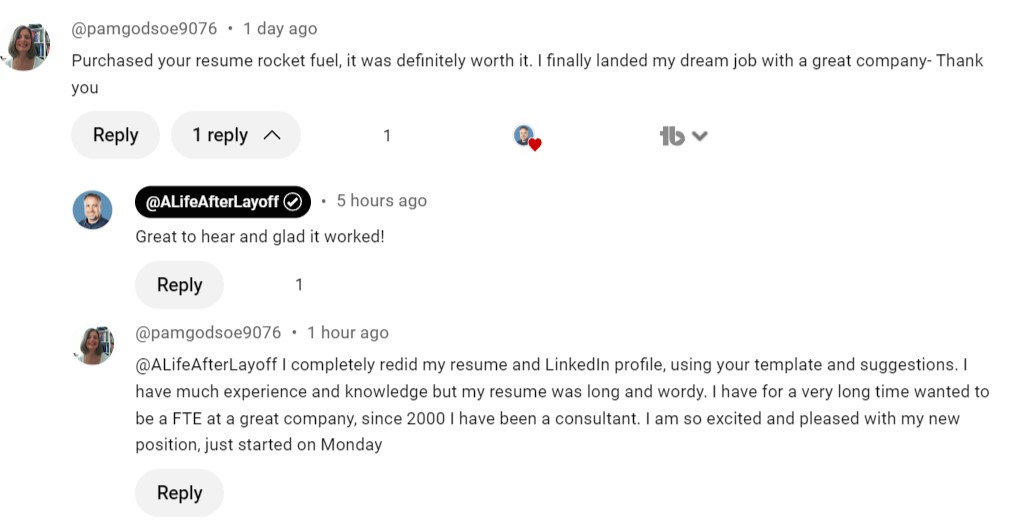Click the @ALifeAfterLayoff mention in comment text

click(206, 364)
